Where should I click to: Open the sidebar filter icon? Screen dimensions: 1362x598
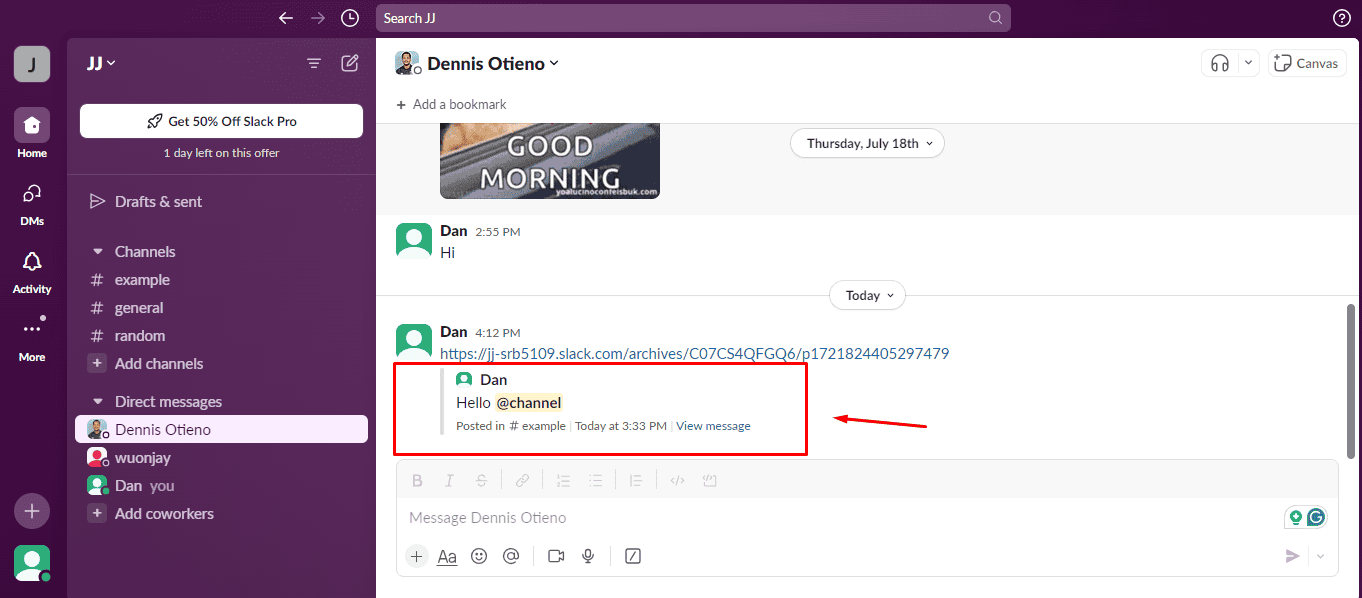click(314, 63)
